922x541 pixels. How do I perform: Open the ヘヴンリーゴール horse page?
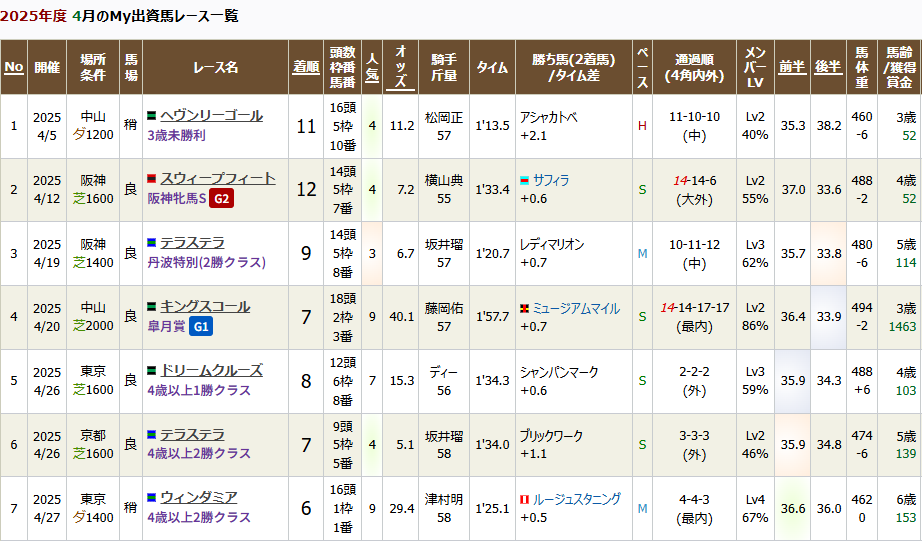211,116
